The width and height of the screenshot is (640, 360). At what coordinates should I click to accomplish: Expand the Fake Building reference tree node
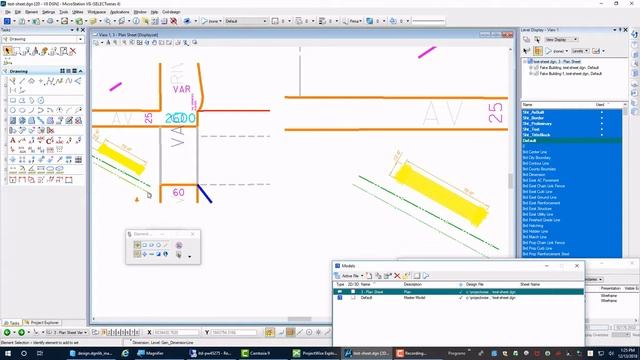pos(531,68)
